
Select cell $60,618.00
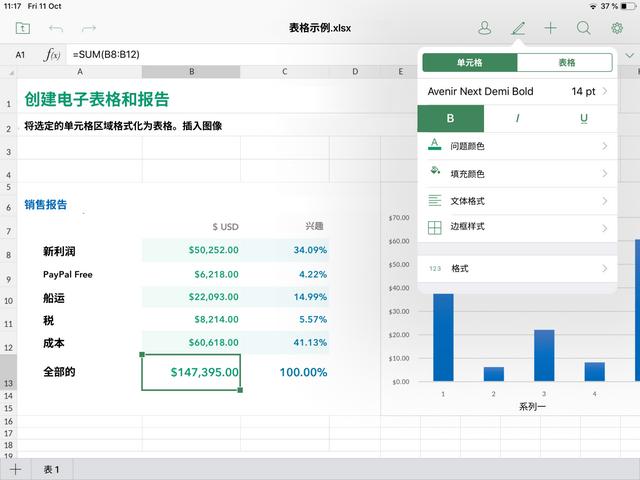coord(191,342)
